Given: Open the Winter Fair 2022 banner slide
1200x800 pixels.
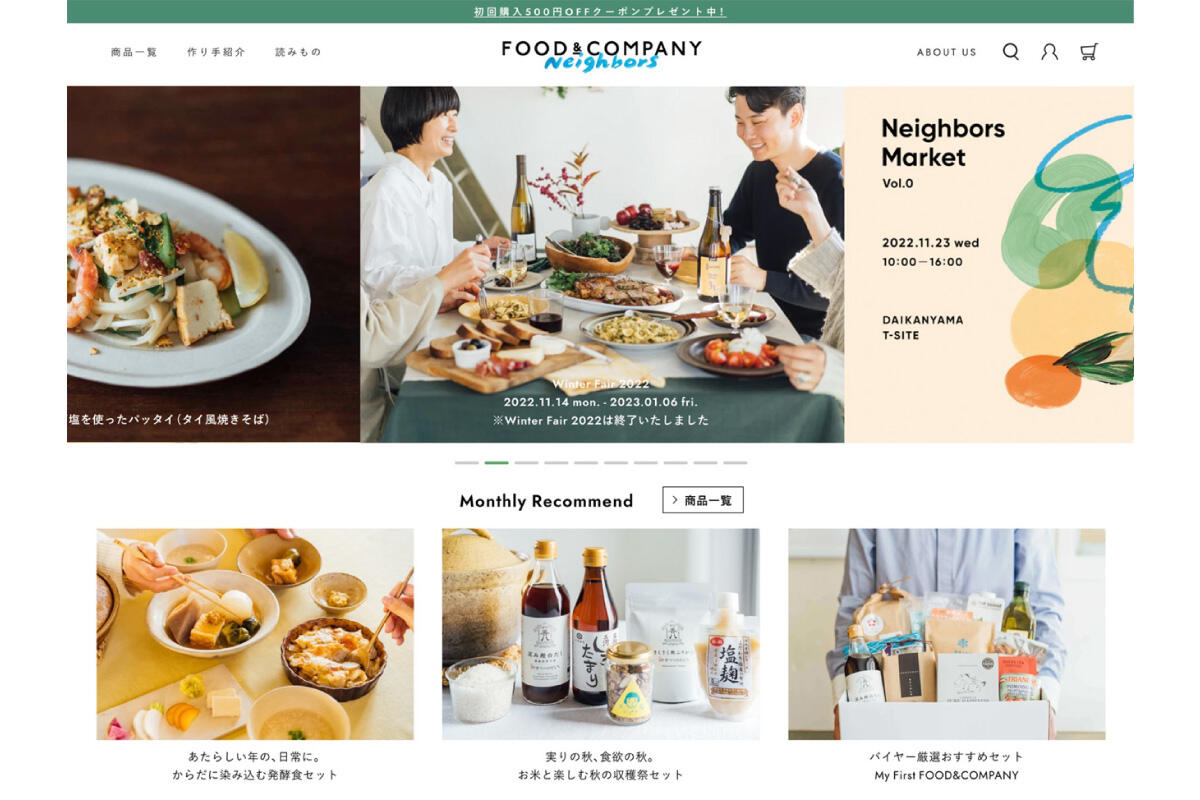Looking at the screenshot, I should (x=602, y=264).
